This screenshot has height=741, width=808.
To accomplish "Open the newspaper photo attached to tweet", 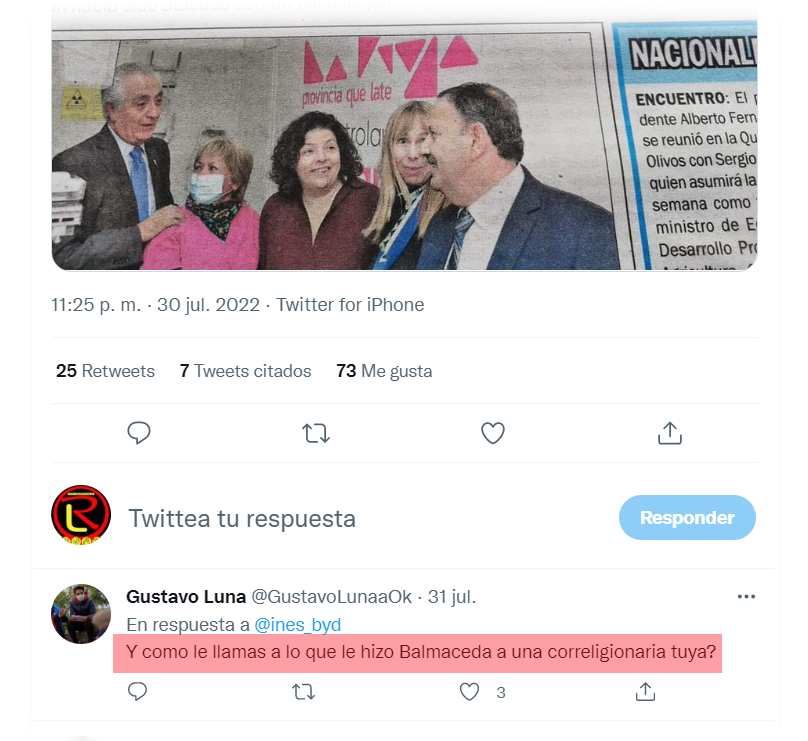I will (x=404, y=146).
